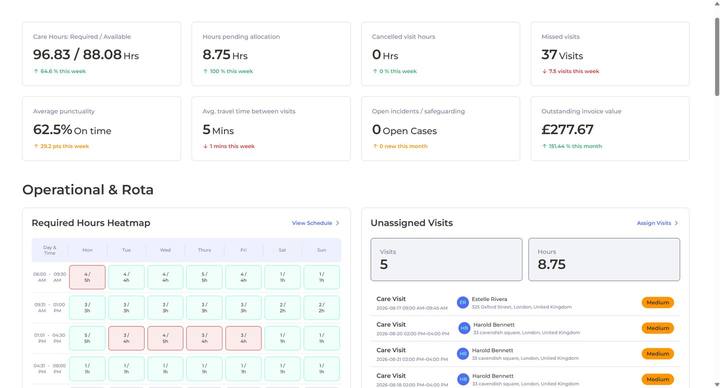Click the scrollbar up arrow
720x388 pixels.
pyautogui.click(x=717, y=3)
